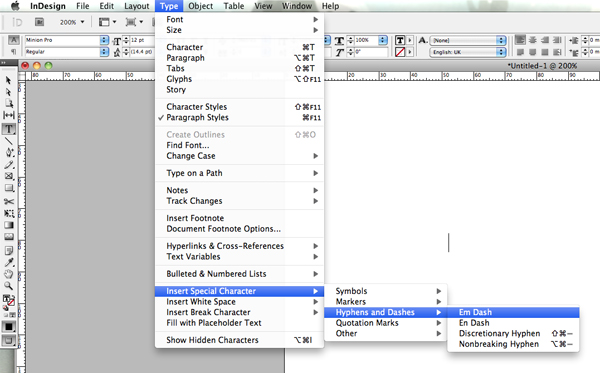Expand the Font submenu
The image size is (600, 373).
(240, 19)
